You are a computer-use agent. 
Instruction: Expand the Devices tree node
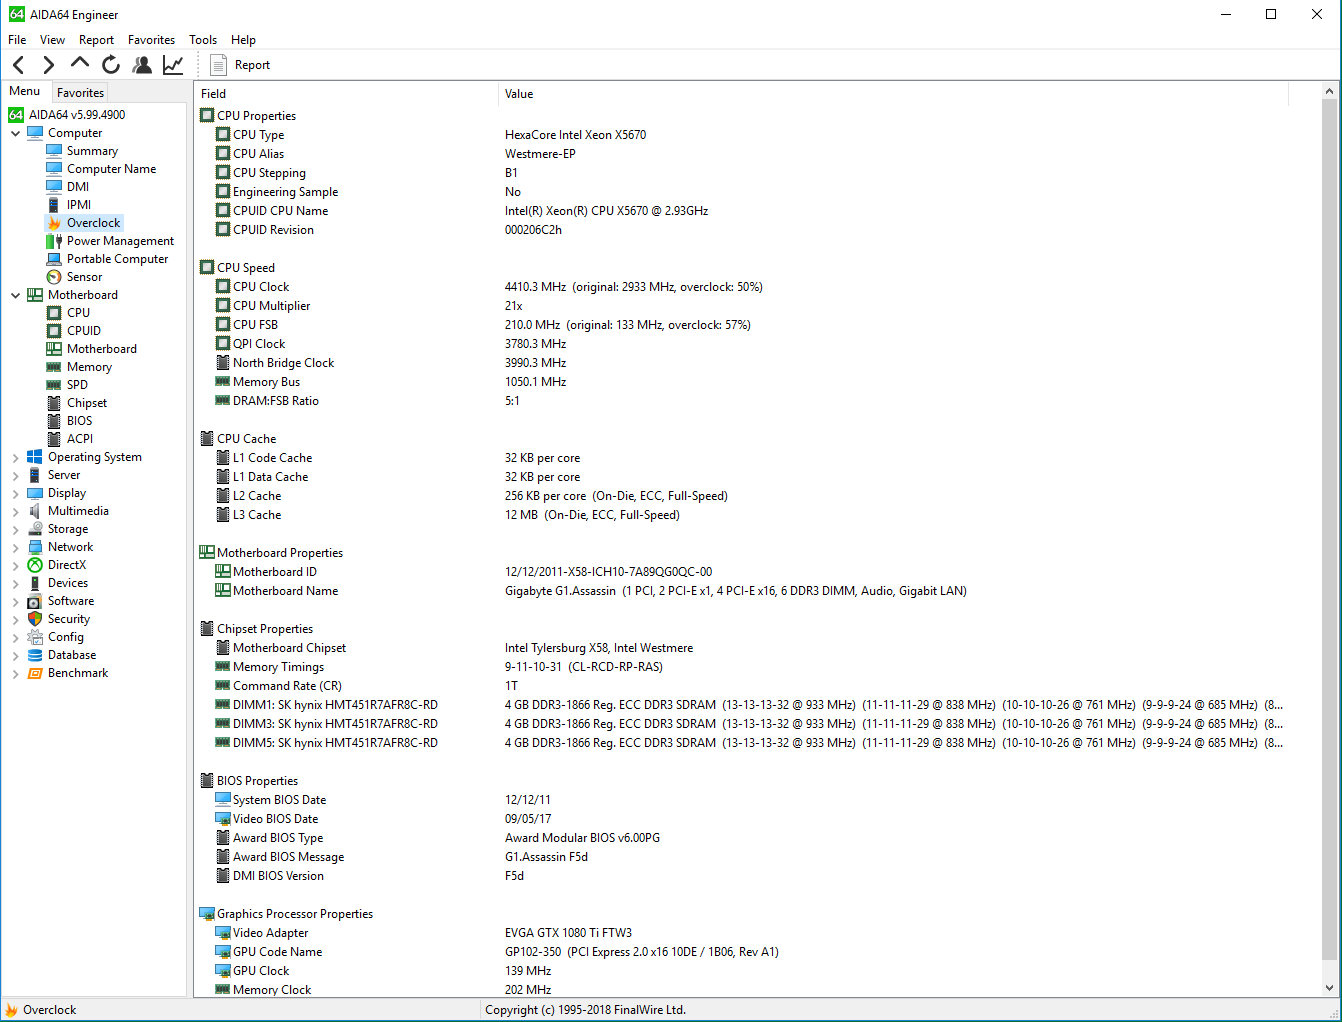tap(16, 583)
